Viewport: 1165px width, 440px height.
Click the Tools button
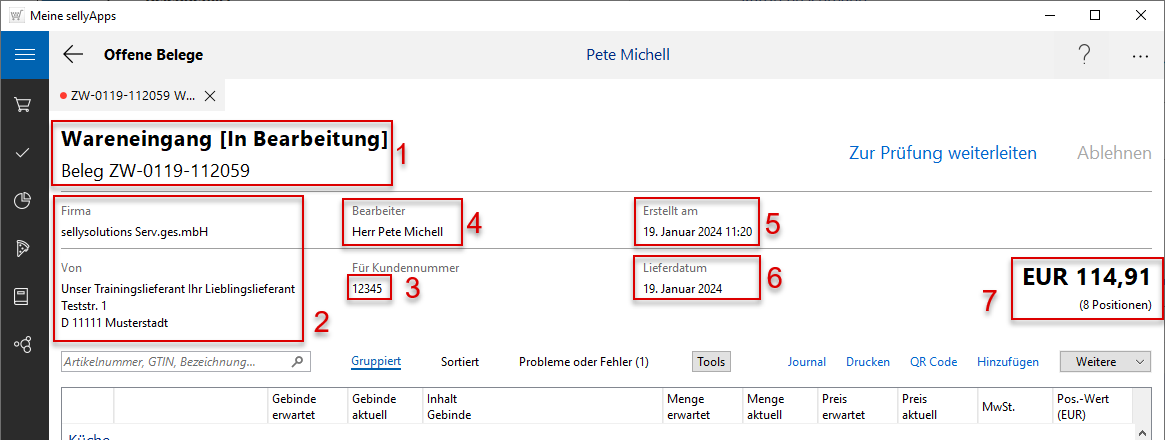coord(711,361)
